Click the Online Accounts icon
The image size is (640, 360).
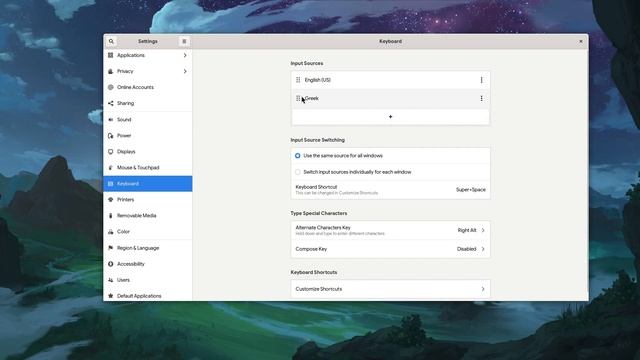pyautogui.click(x=110, y=87)
